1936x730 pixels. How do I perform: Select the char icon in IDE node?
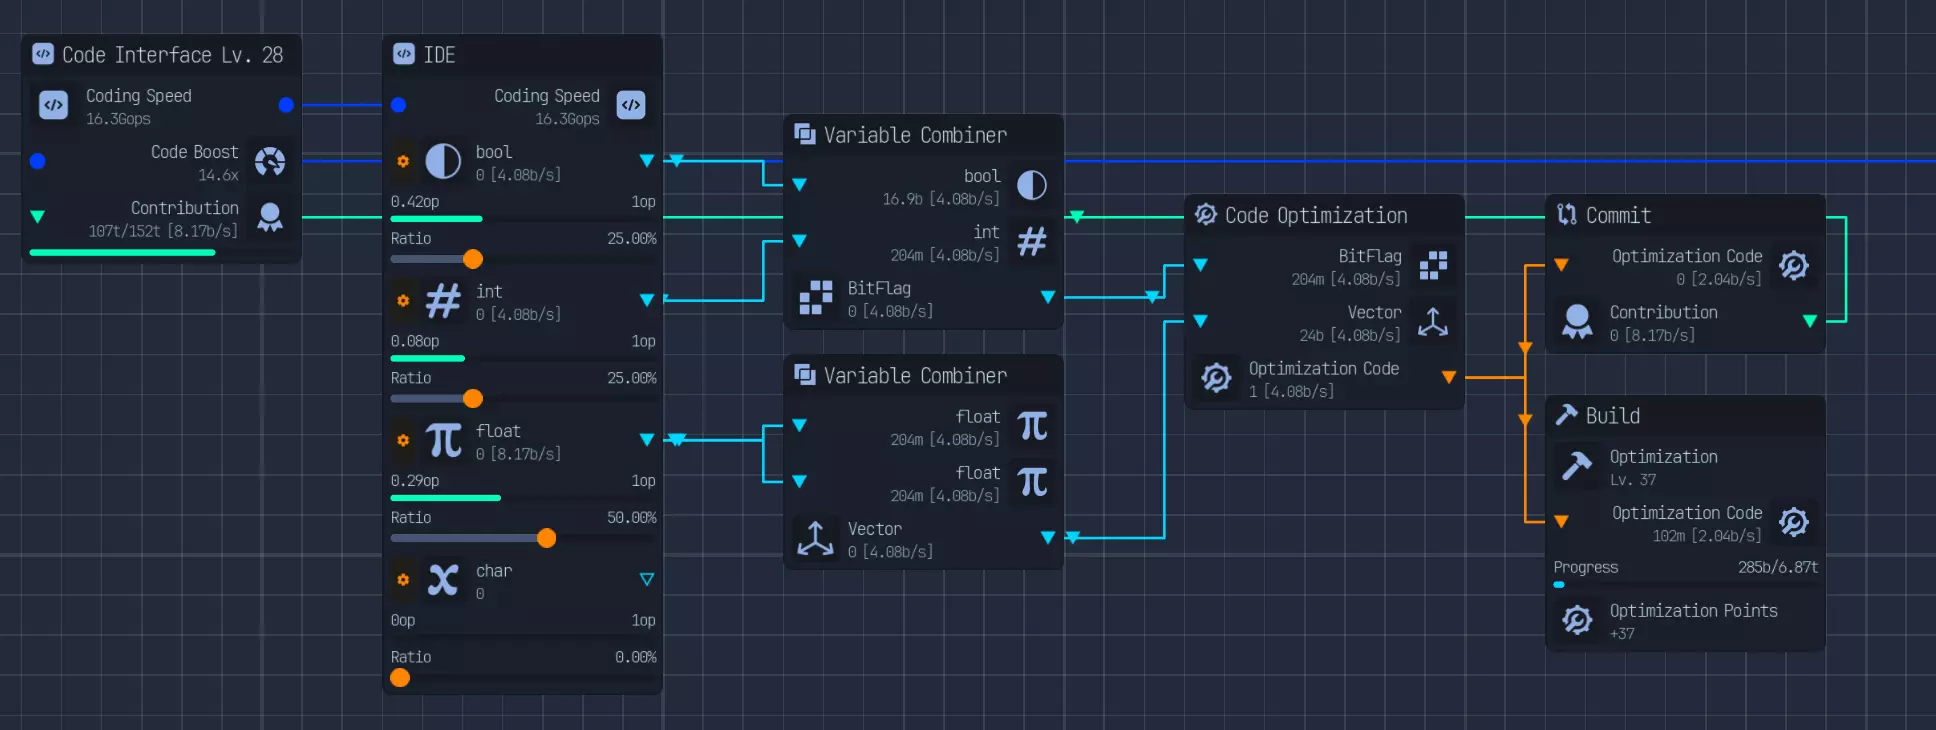[x=443, y=580]
